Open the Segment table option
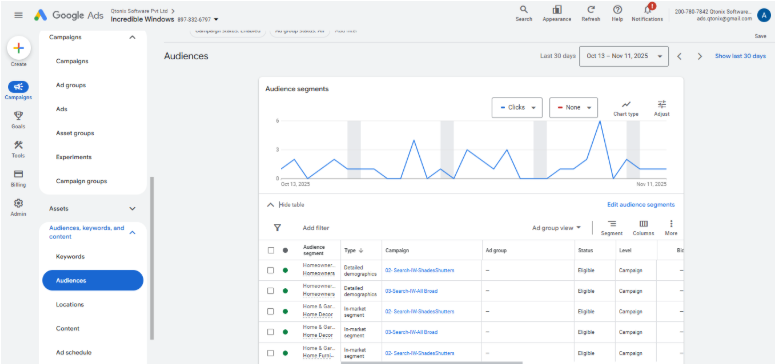This screenshot has width=775, height=364. tap(612, 228)
